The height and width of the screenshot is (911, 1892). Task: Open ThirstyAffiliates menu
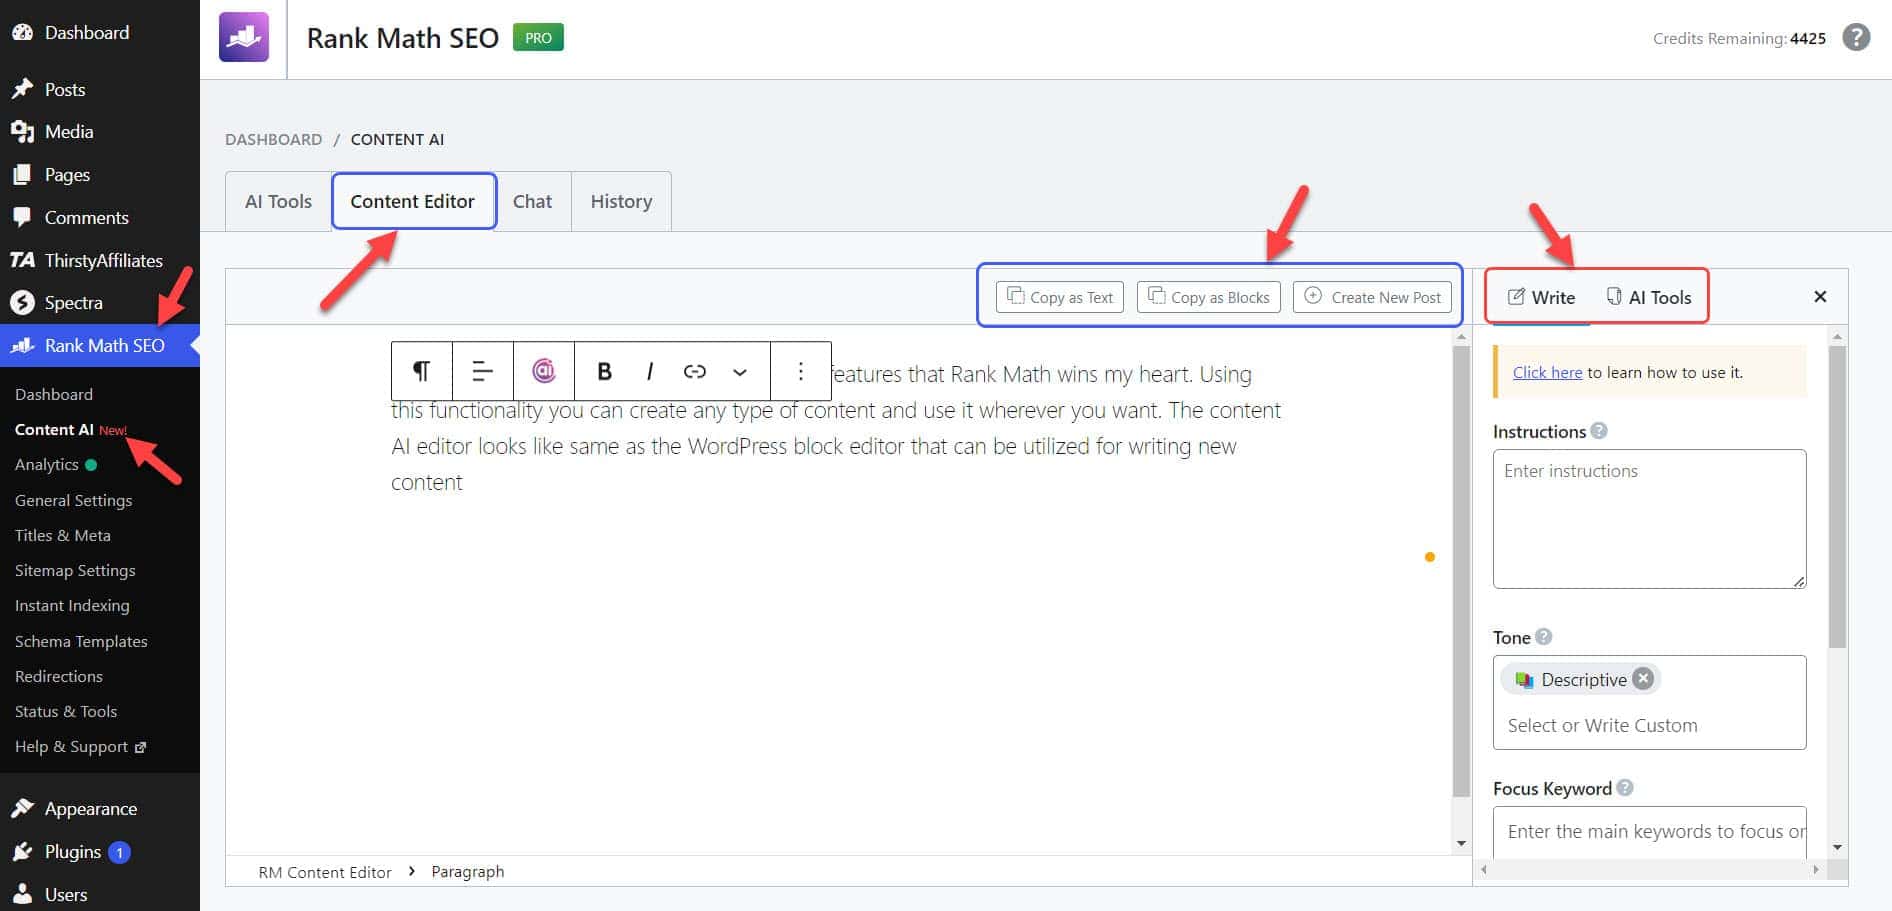pos(103,260)
